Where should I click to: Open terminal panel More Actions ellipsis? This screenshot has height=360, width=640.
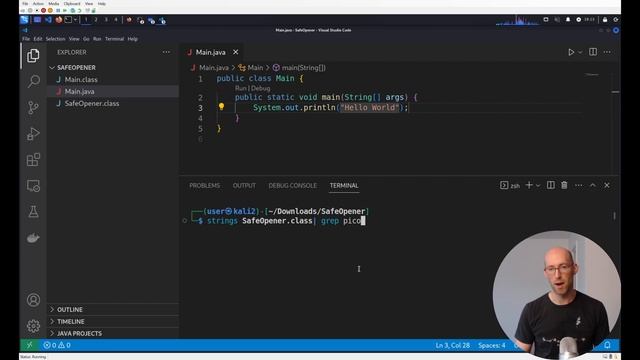(578, 185)
